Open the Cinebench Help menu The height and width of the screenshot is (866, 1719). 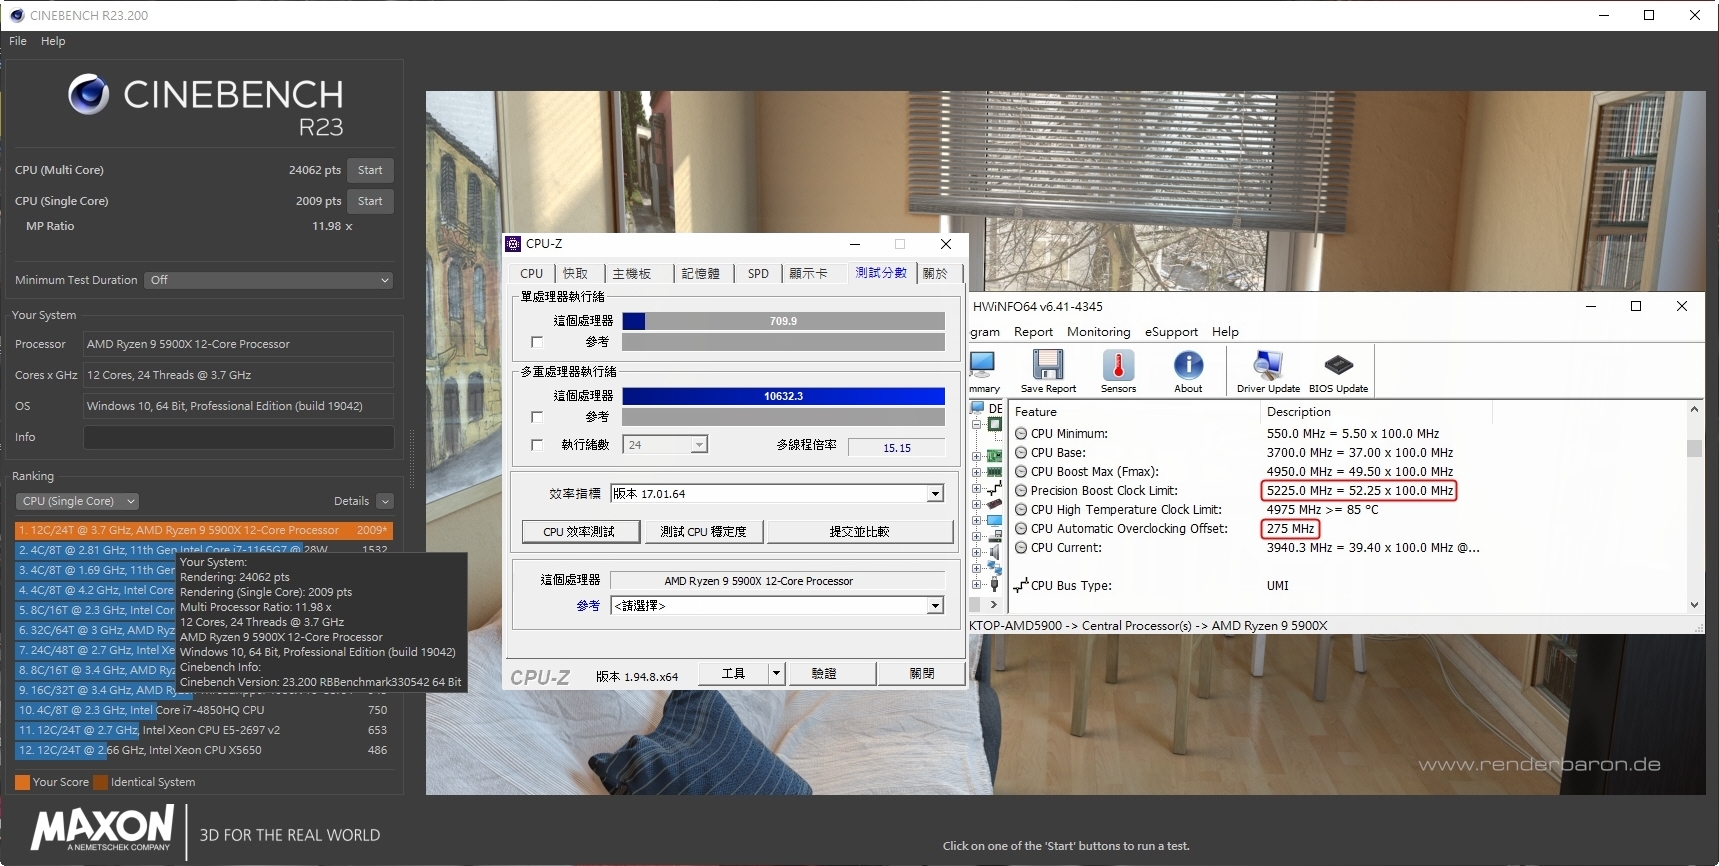[53, 41]
